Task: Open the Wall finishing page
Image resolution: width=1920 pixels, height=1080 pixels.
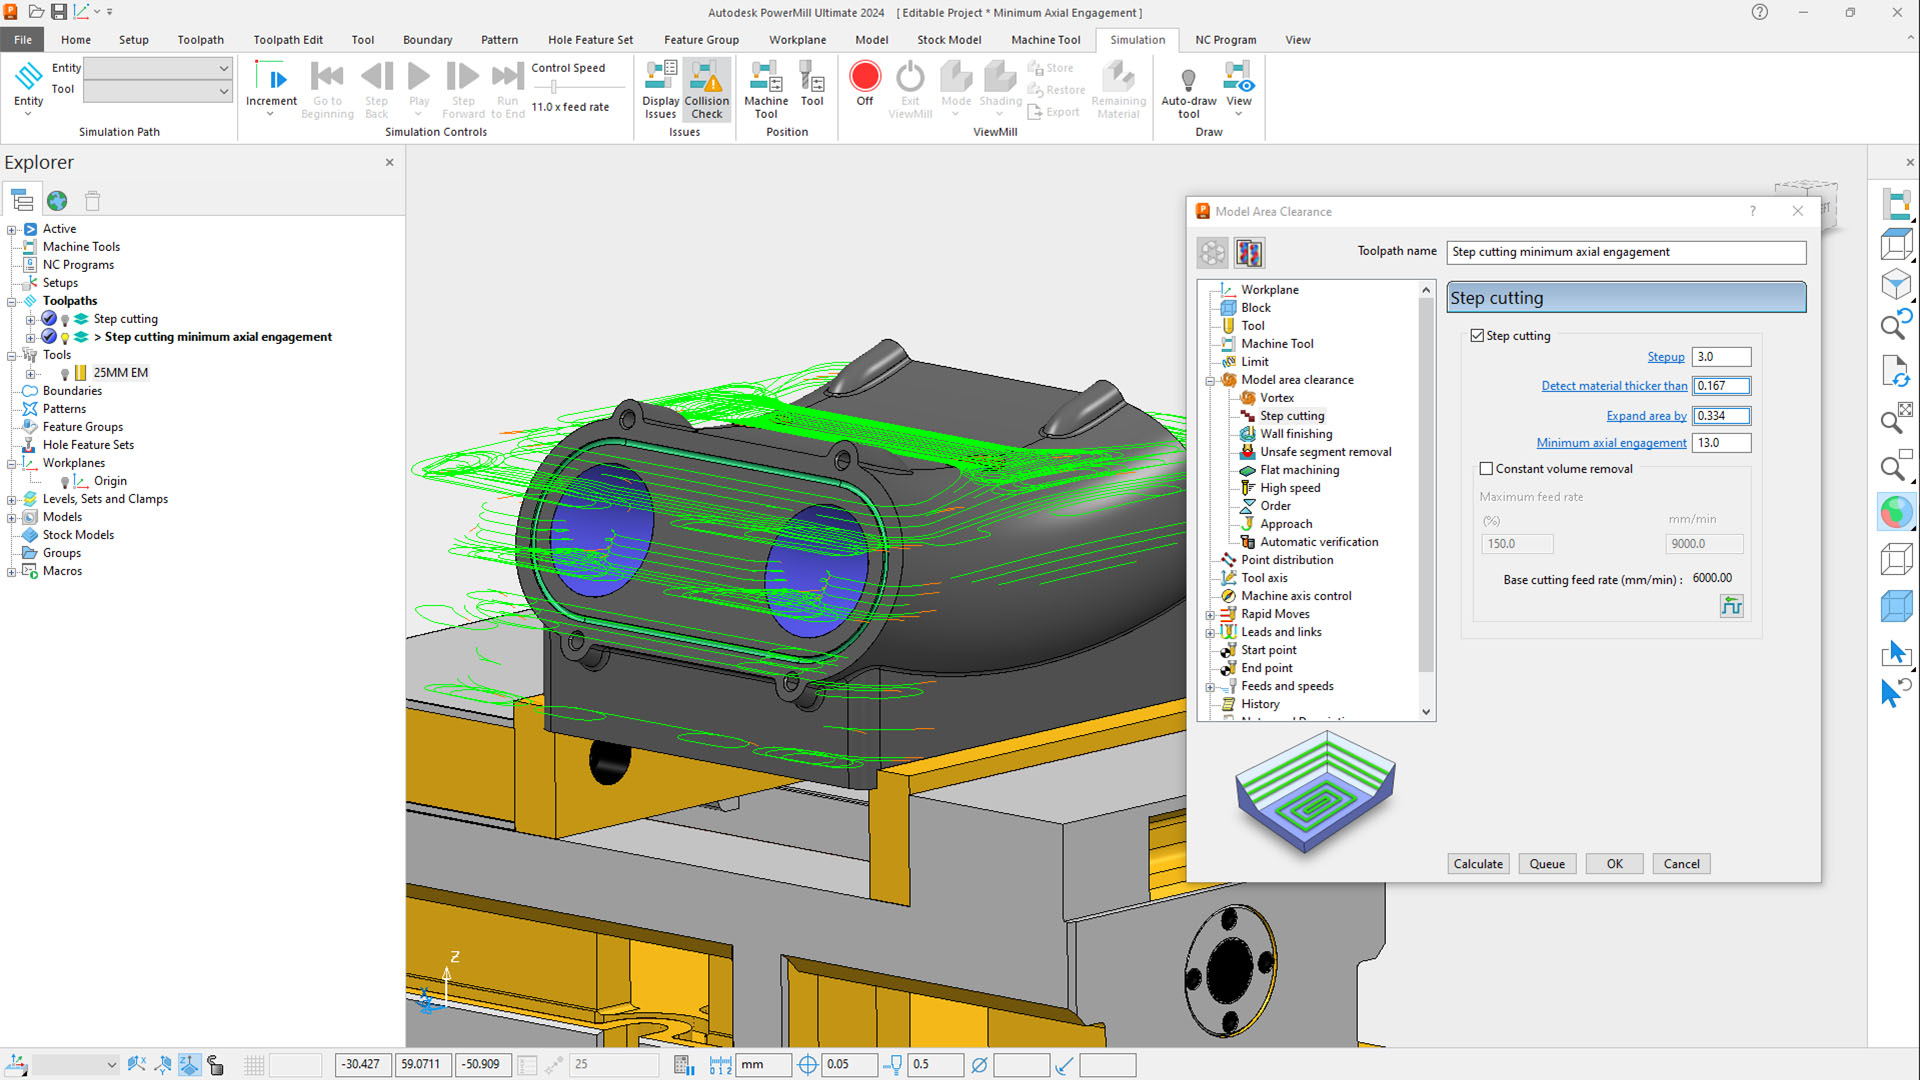Action: [x=1295, y=434]
